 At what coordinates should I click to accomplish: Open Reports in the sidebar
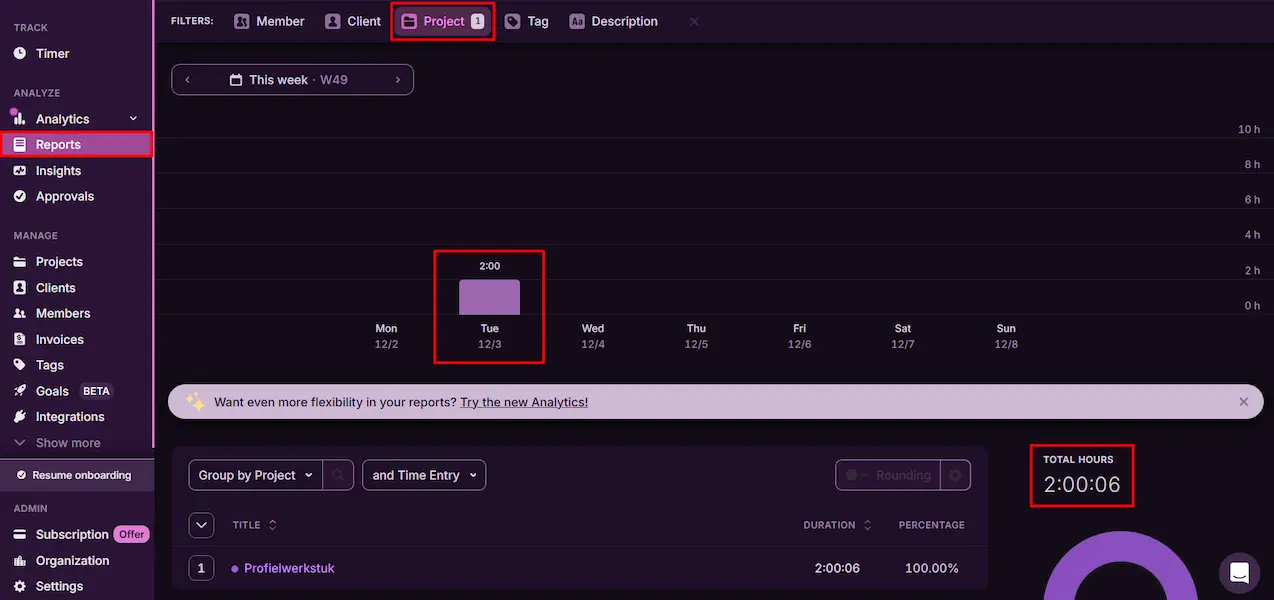(x=77, y=144)
